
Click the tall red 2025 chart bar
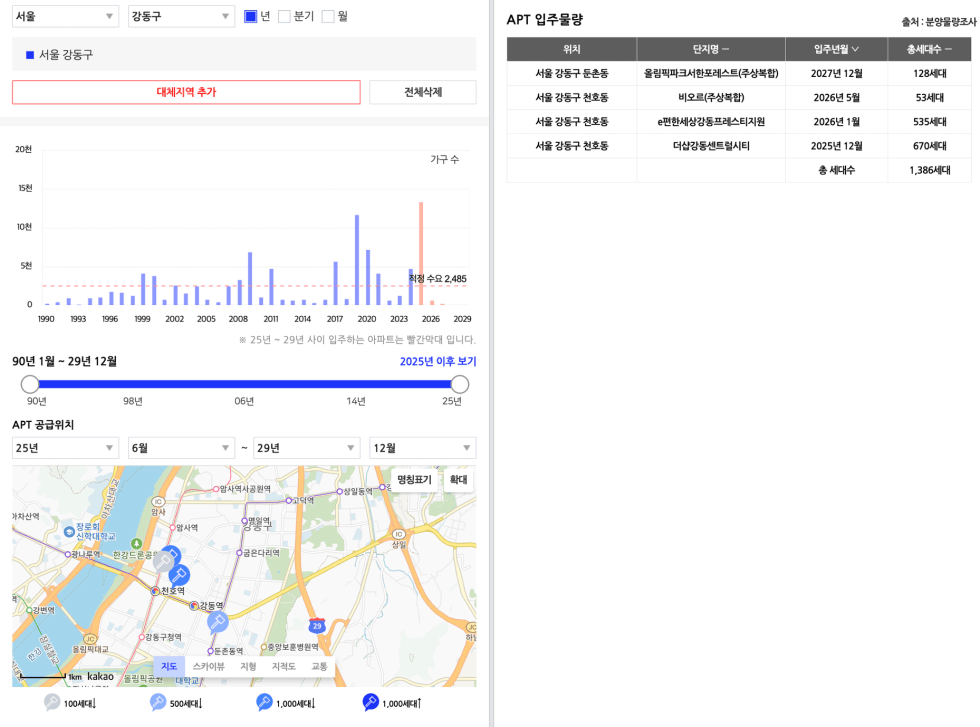(x=421, y=253)
